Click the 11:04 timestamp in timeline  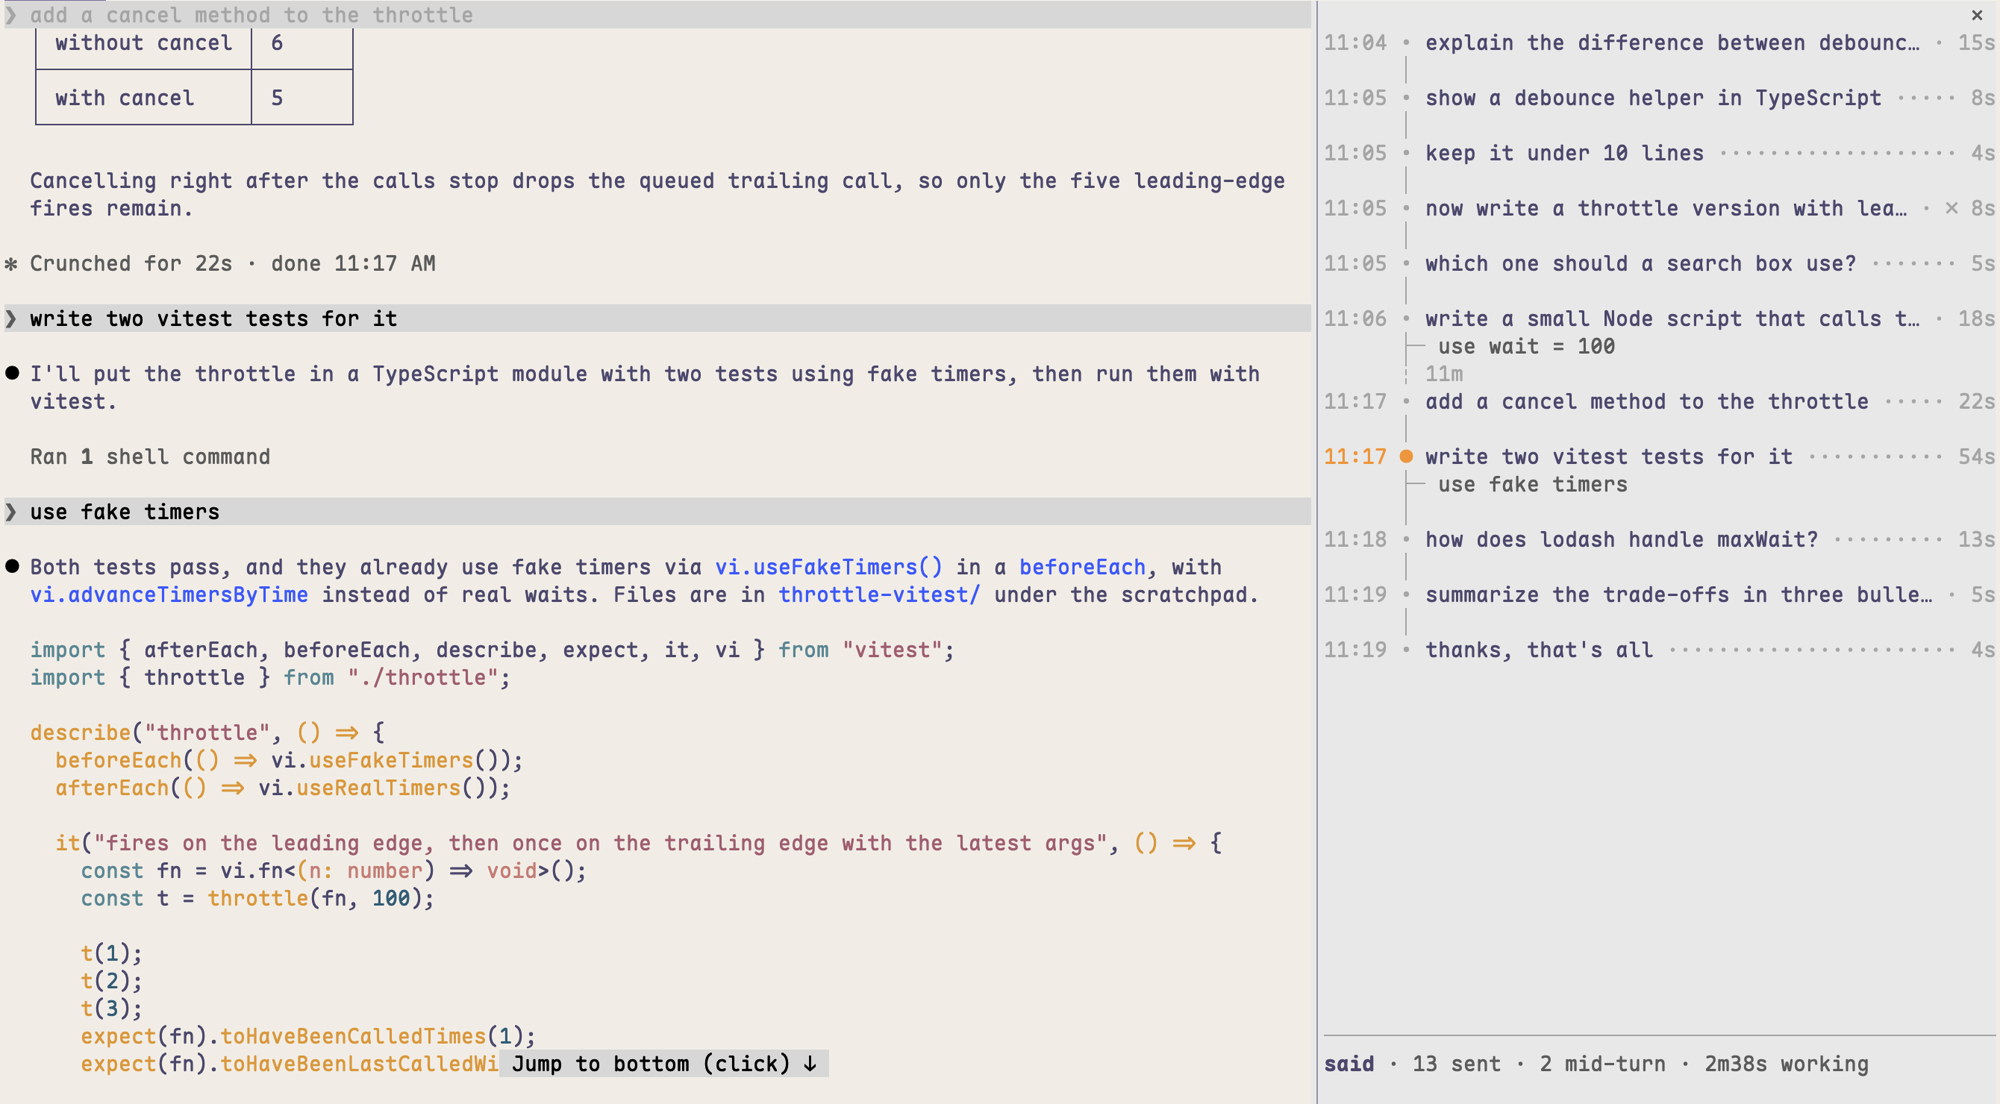click(x=1355, y=43)
